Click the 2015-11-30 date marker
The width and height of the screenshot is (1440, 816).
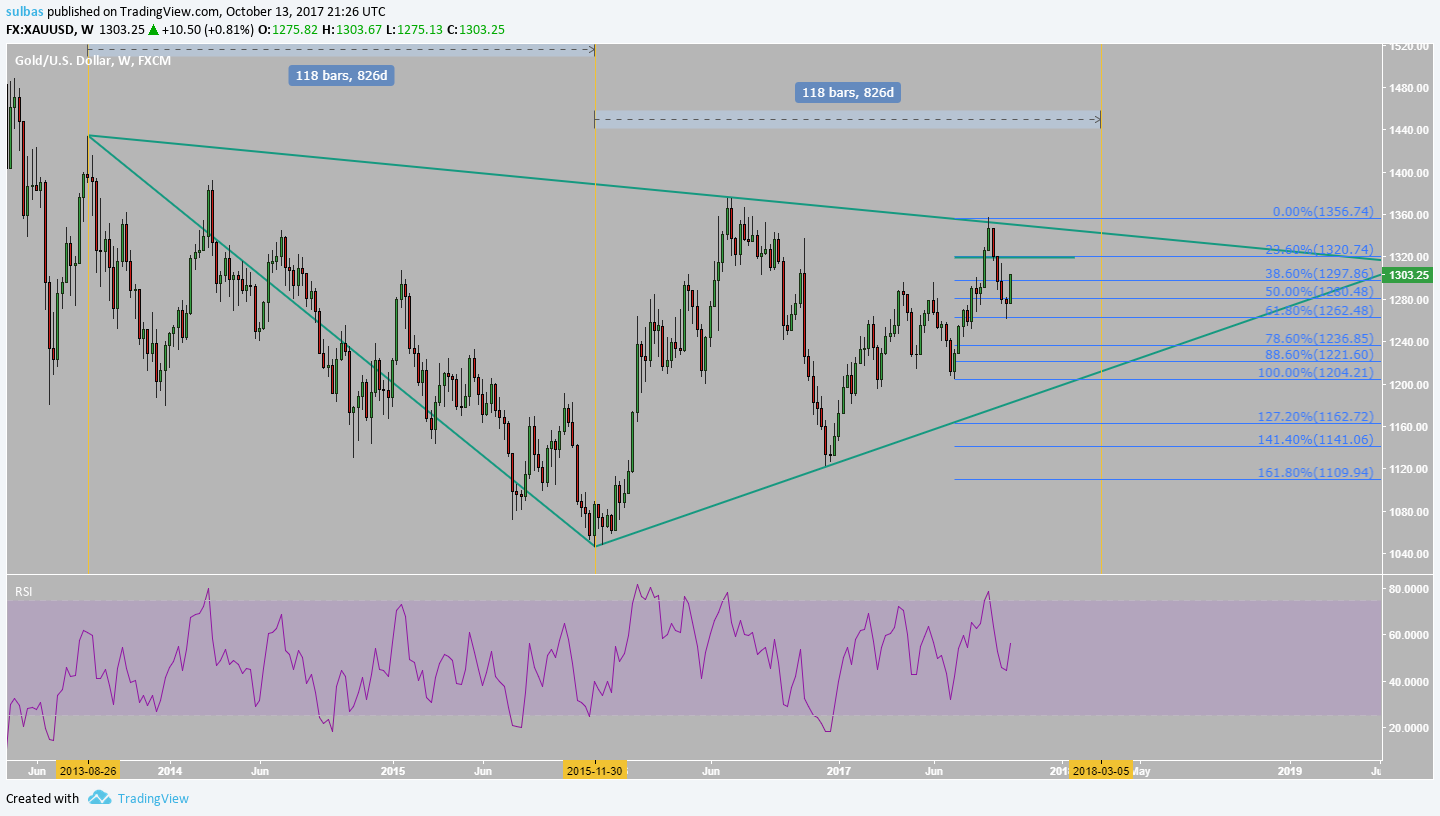pyautogui.click(x=595, y=771)
